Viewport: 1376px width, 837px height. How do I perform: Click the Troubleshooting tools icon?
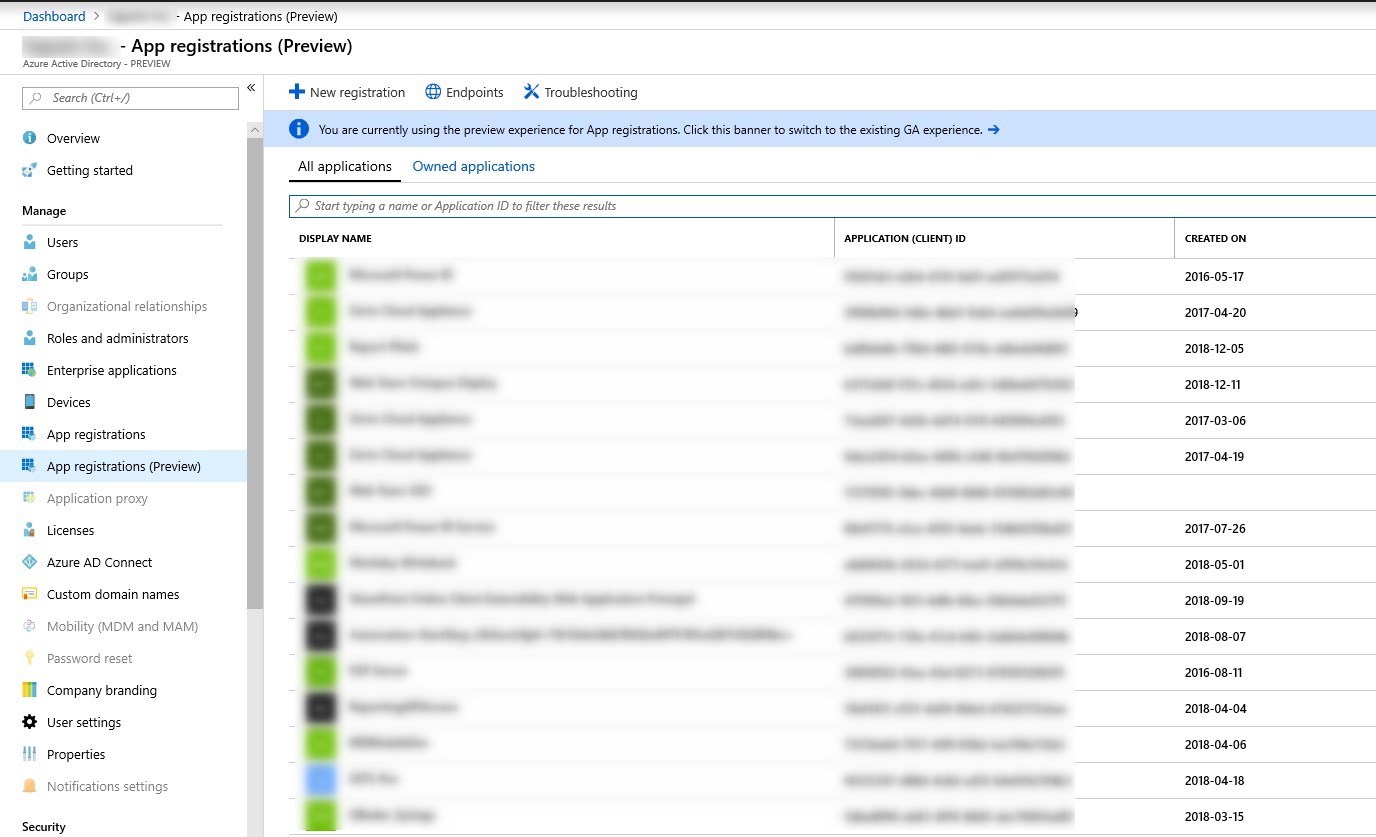531,92
